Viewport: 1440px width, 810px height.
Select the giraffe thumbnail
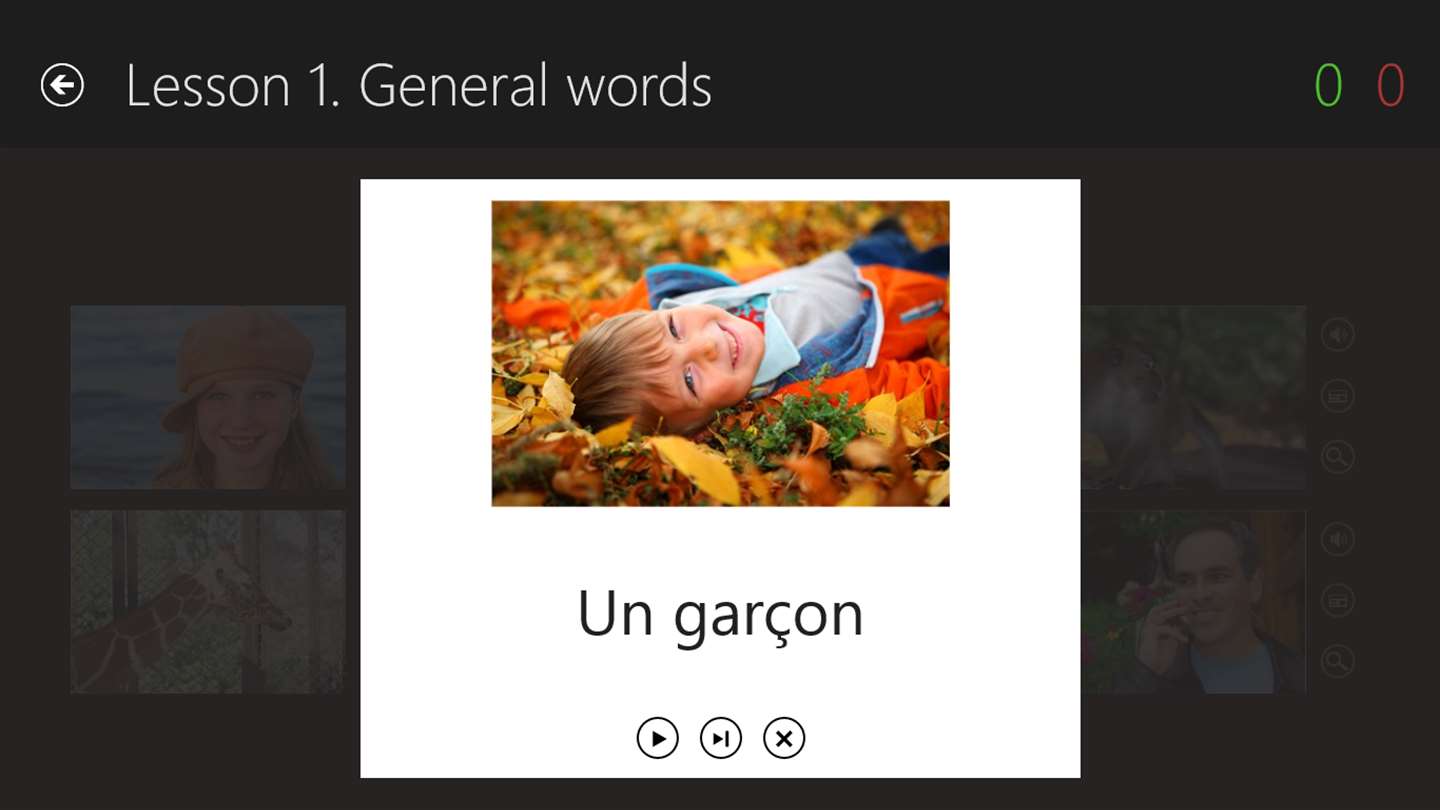point(208,602)
